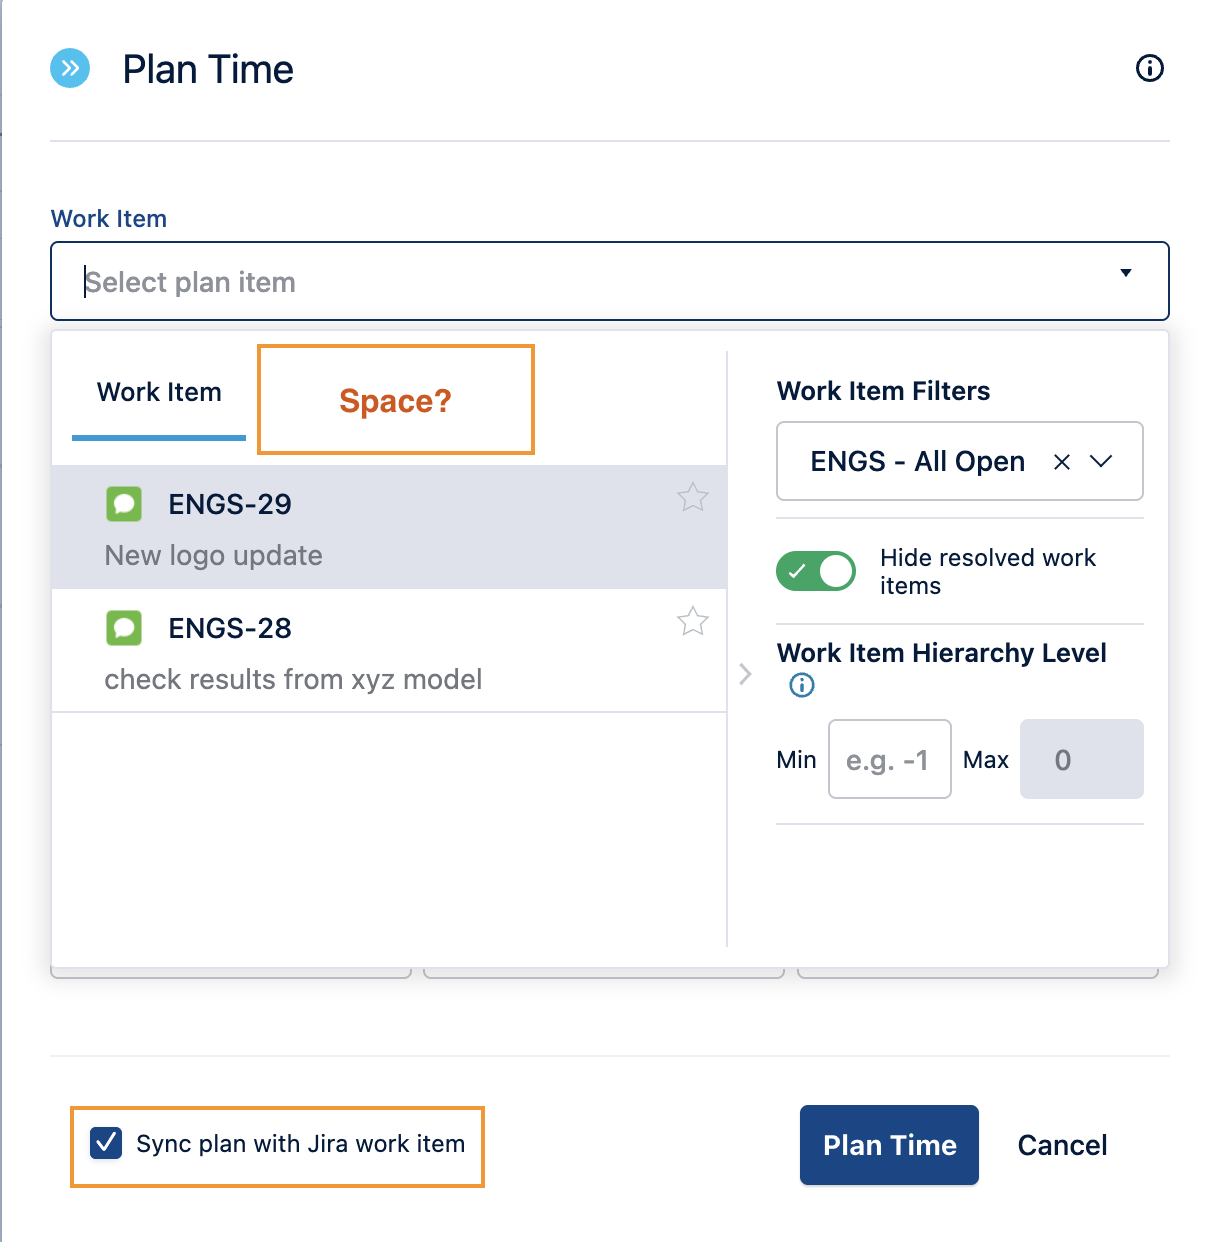Switch to the Space? tab
Screen dimensions: 1216x1242
click(396, 400)
